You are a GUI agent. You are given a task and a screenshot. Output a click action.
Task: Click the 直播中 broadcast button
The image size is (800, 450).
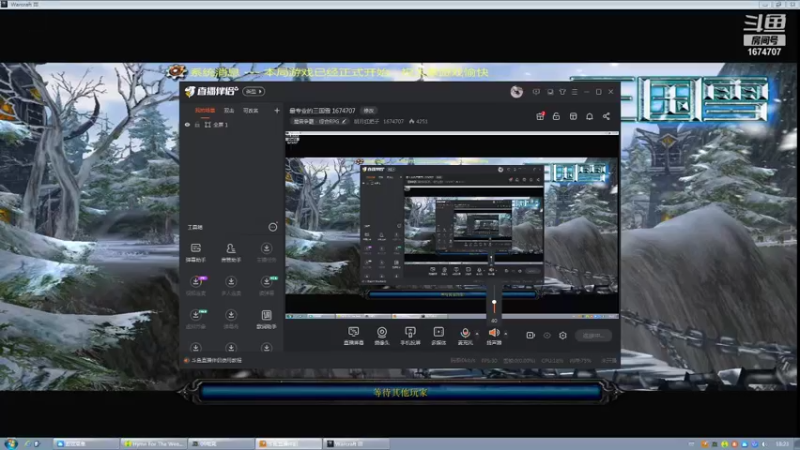pos(593,335)
